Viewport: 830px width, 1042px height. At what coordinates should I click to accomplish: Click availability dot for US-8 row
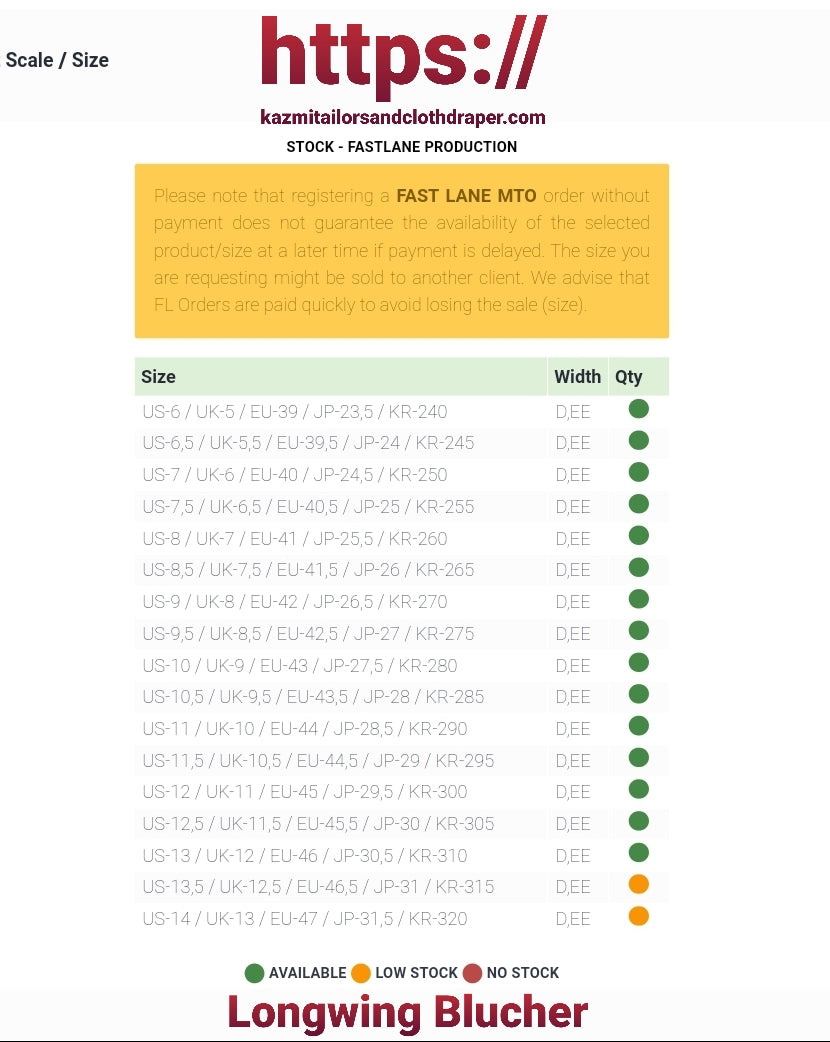[638, 536]
